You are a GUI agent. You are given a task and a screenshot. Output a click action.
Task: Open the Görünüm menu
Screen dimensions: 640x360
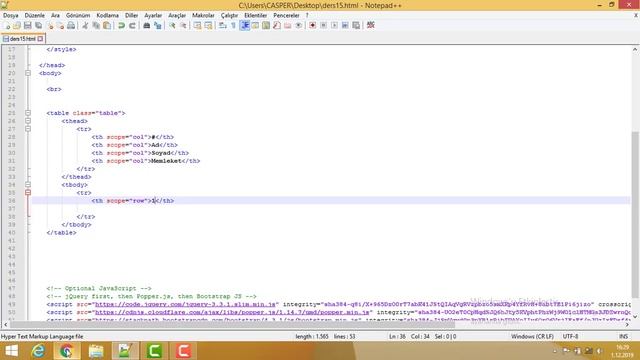point(78,15)
